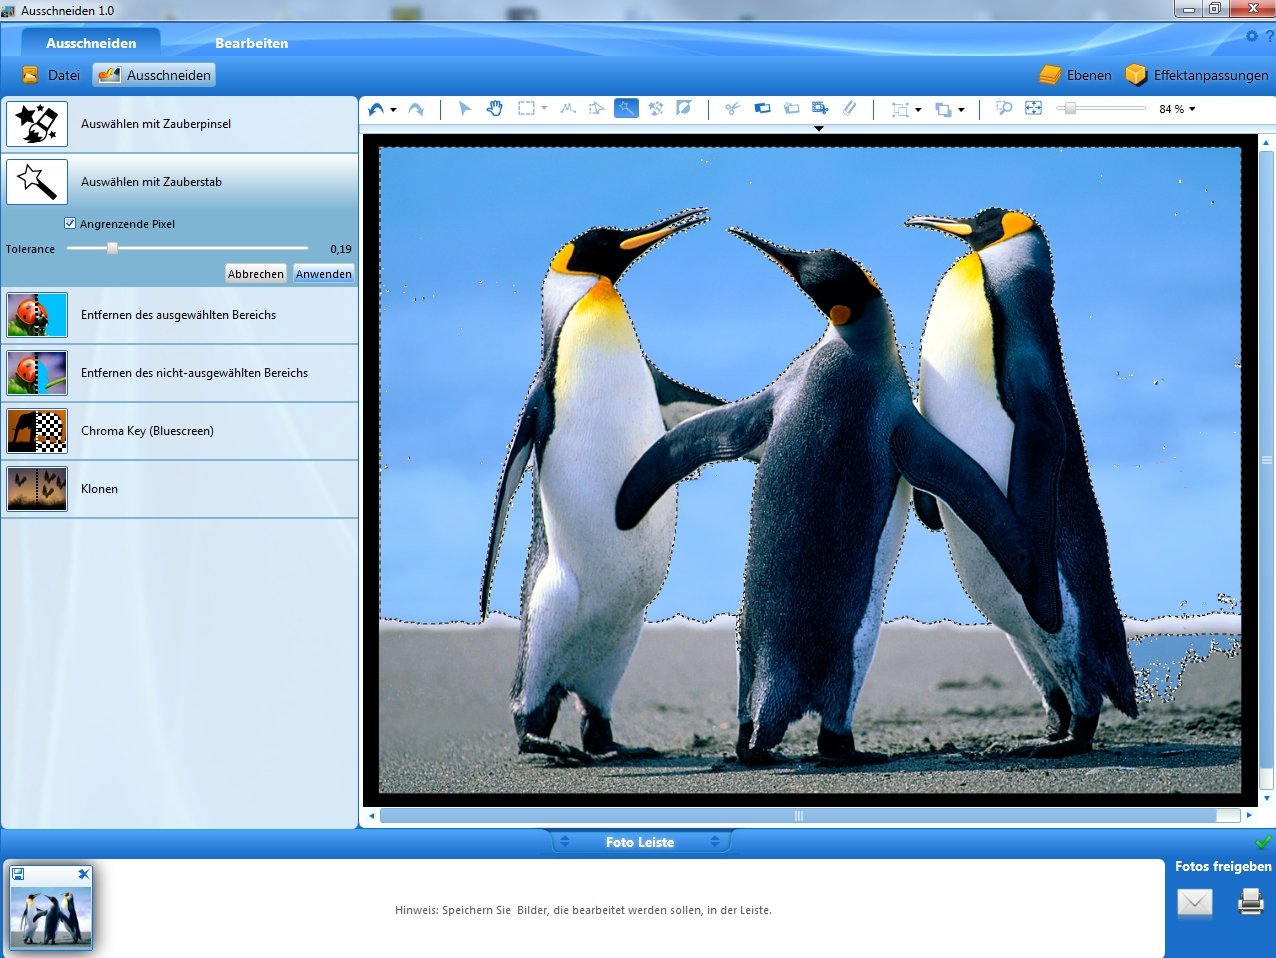Switch to the Bearbeiten tab
This screenshot has height=958, width=1276.
(x=251, y=43)
